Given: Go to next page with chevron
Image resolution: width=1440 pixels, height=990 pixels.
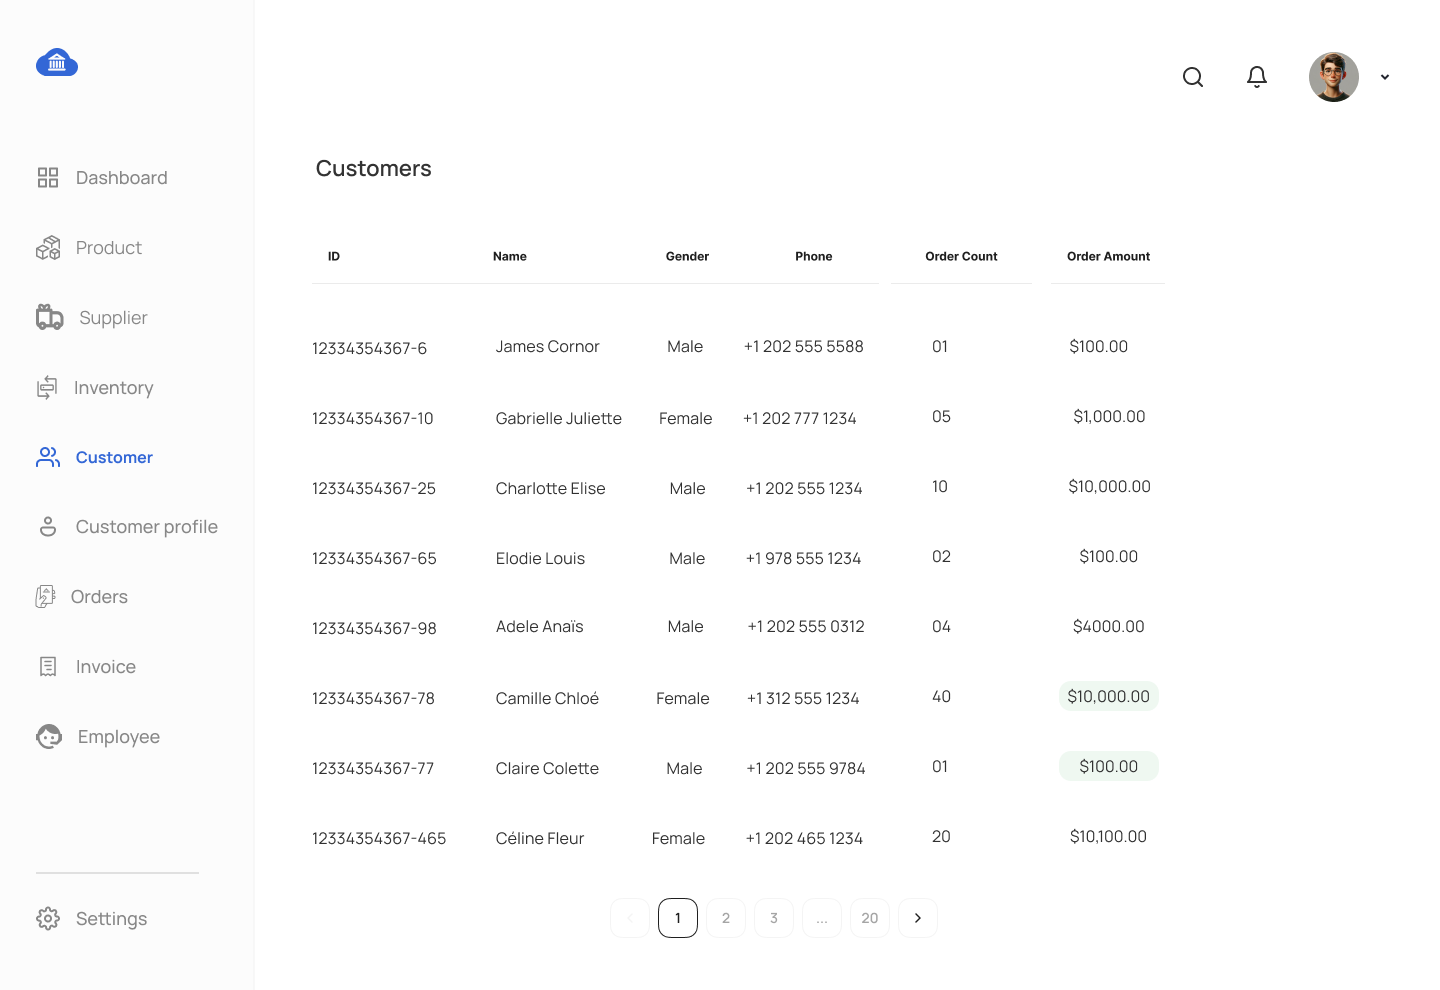Looking at the screenshot, I should coord(918,918).
